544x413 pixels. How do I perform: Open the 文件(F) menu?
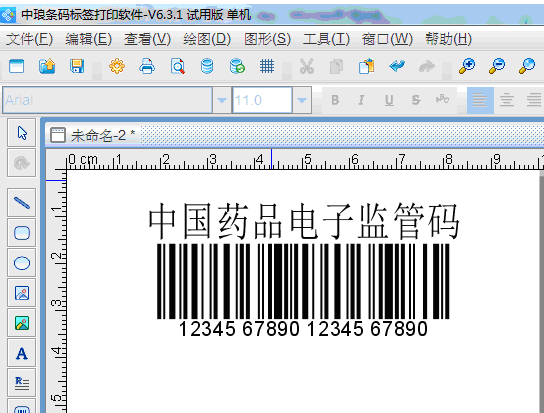tap(29, 39)
